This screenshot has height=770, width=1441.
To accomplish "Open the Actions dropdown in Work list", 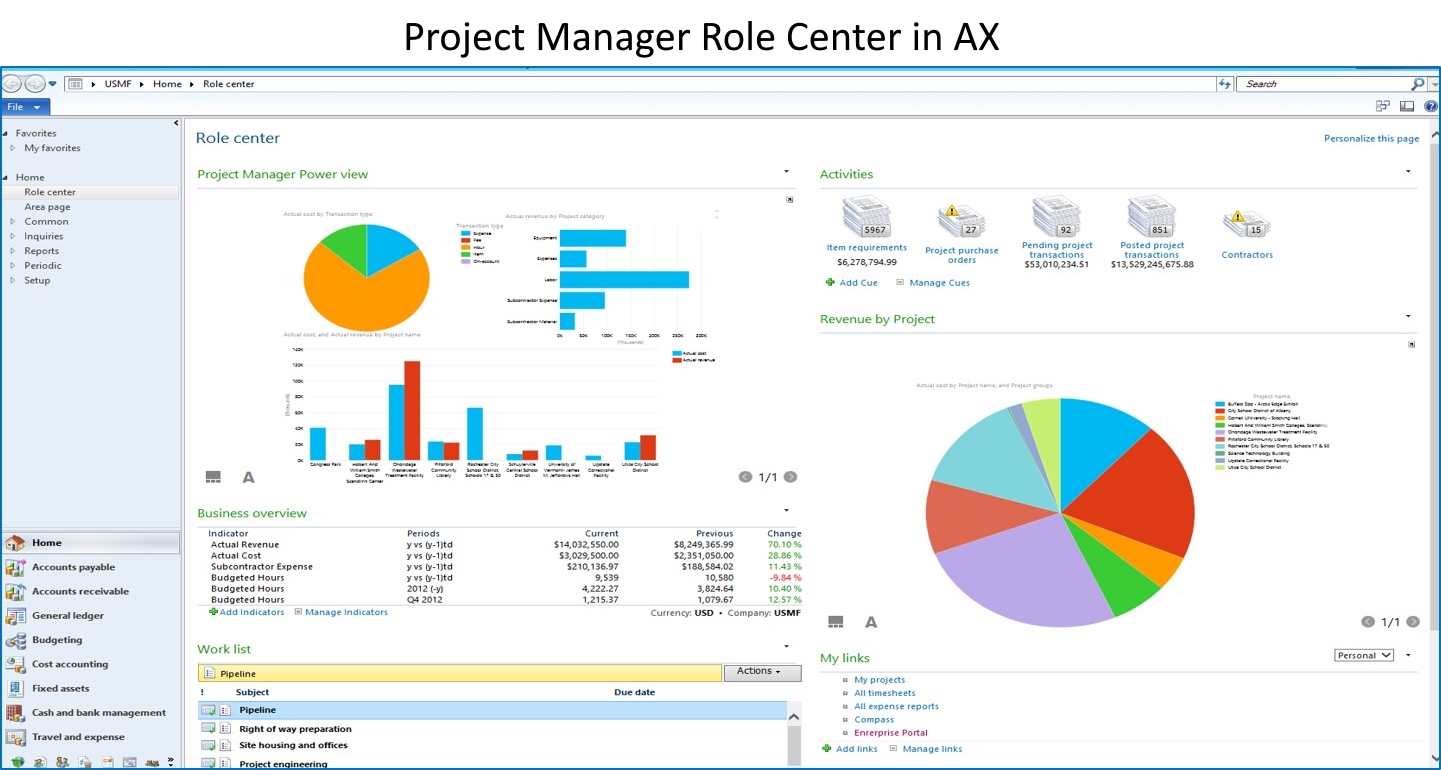I will [762, 672].
